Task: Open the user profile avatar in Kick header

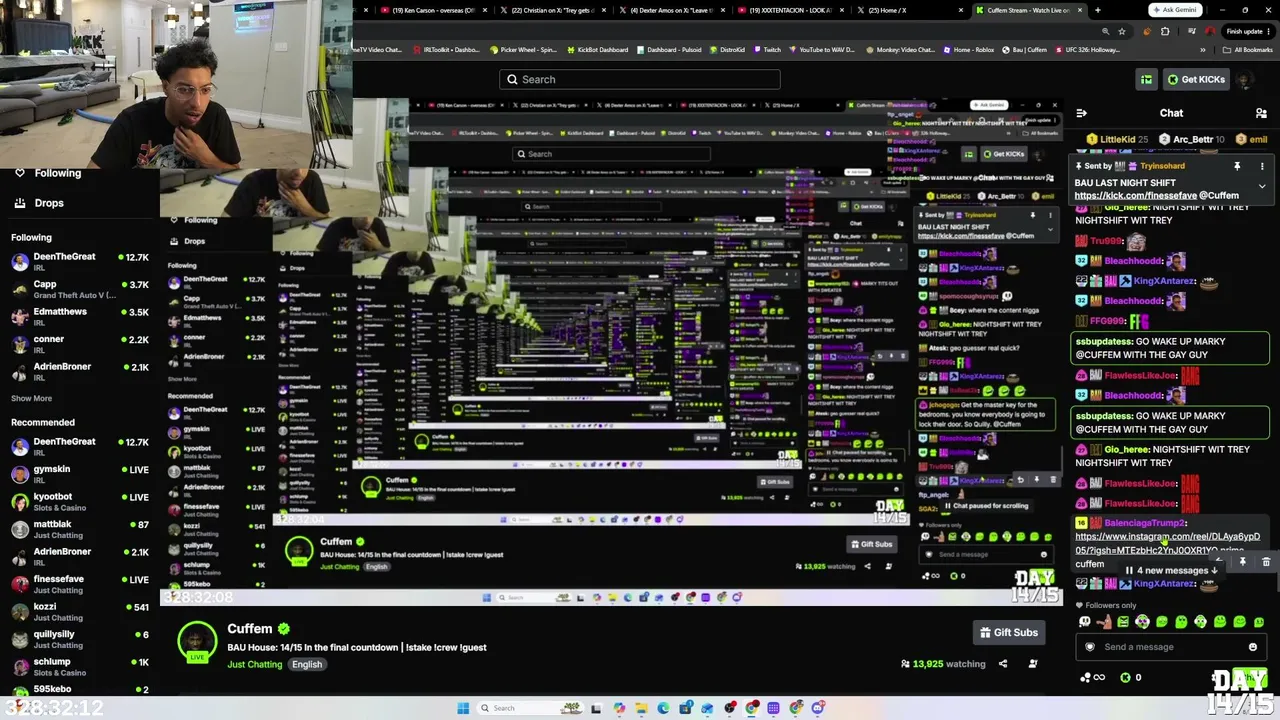Action: coord(1246,80)
